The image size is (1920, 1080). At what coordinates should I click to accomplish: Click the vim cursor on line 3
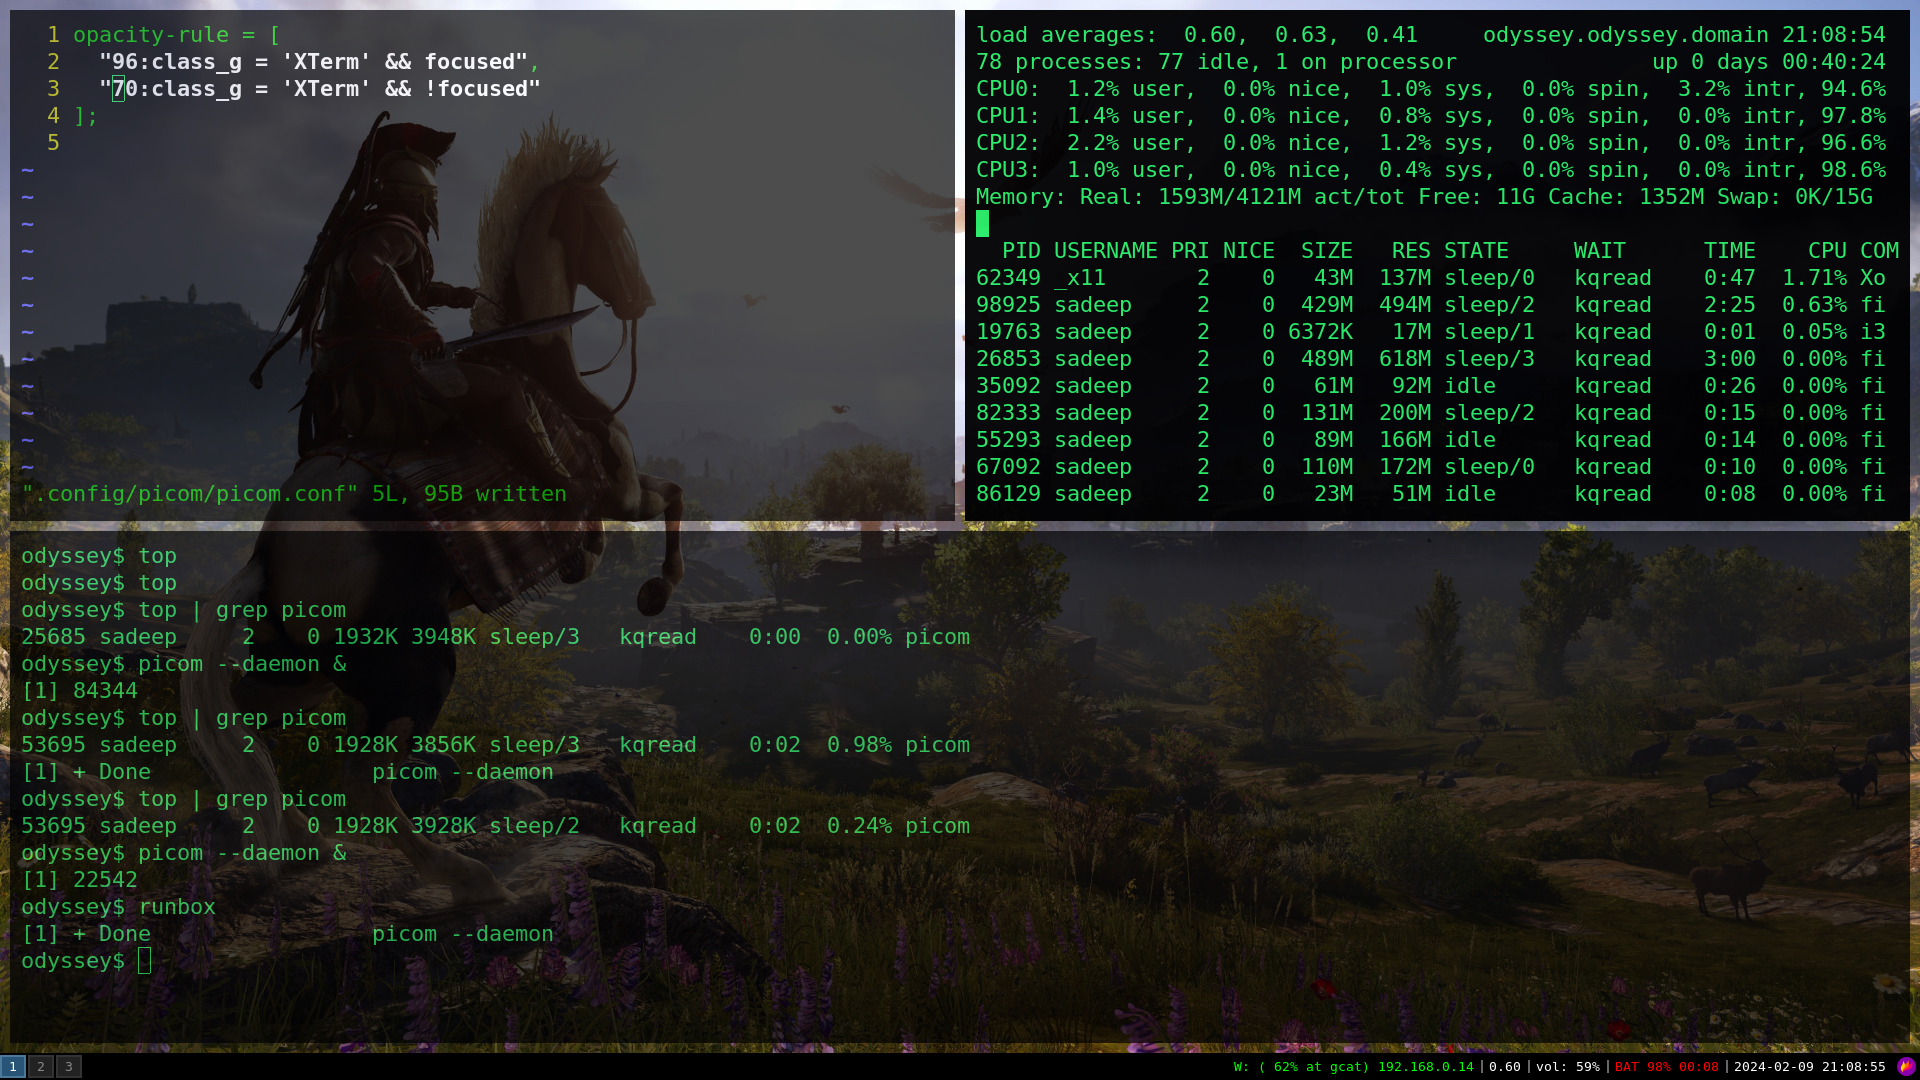tap(118, 89)
